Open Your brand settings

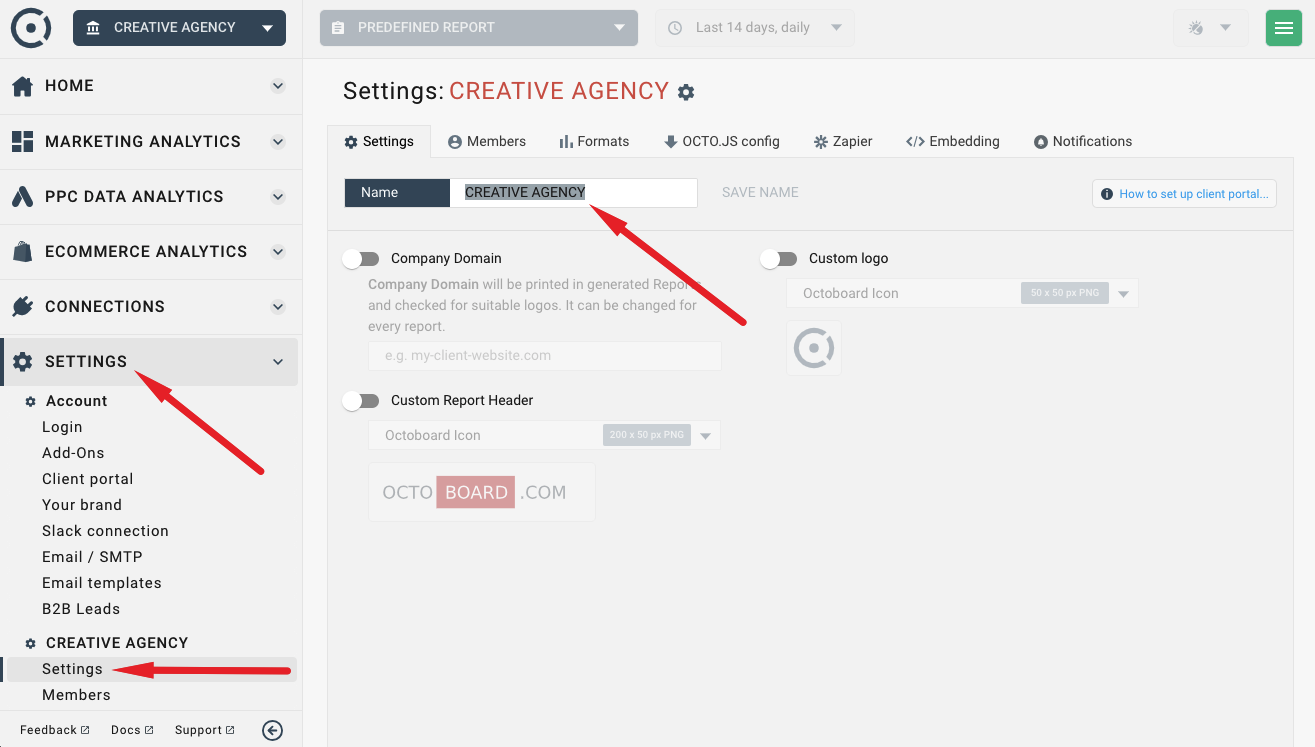point(82,505)
